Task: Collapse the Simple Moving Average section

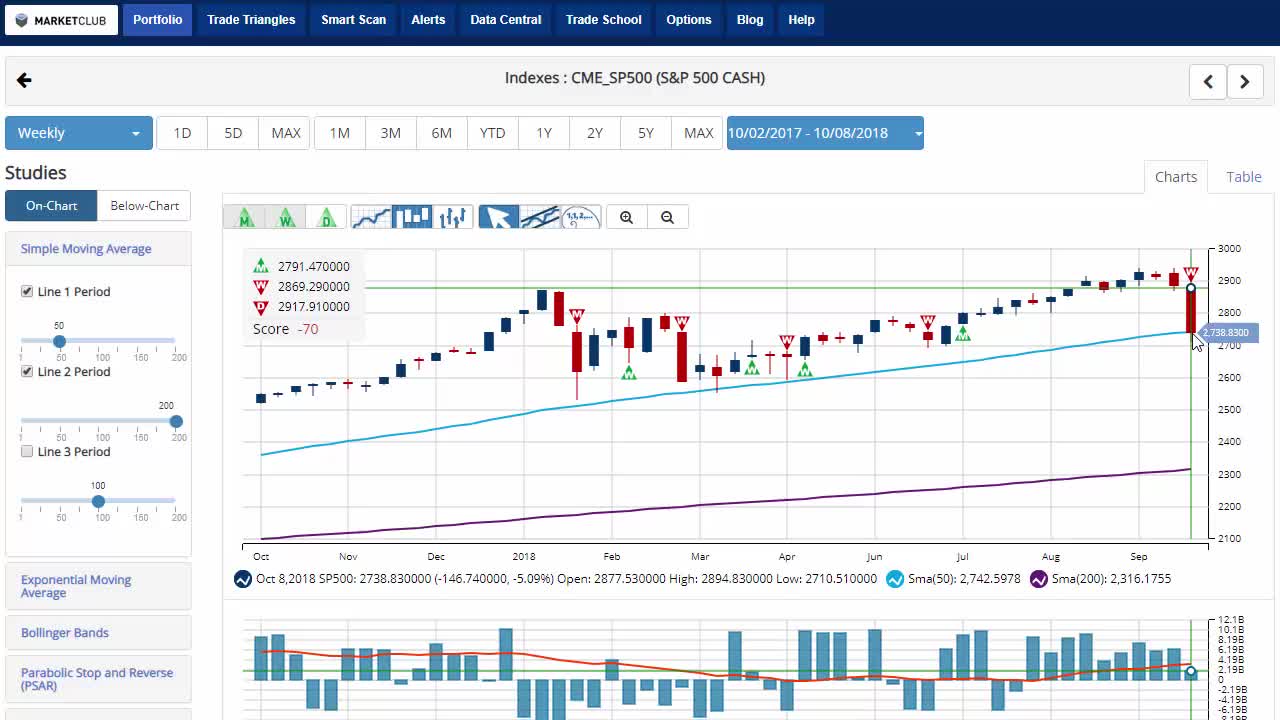Action: click(98, 249)
